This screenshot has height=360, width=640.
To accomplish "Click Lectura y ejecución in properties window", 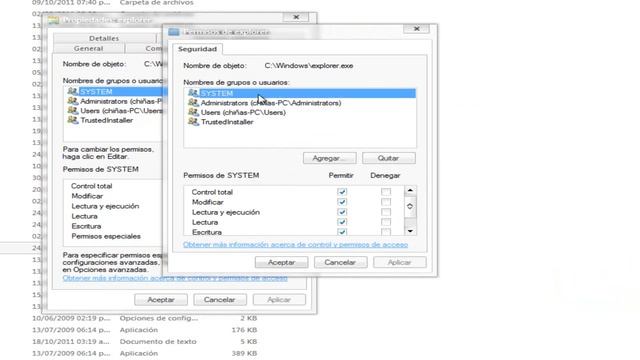I will (105, 206).
